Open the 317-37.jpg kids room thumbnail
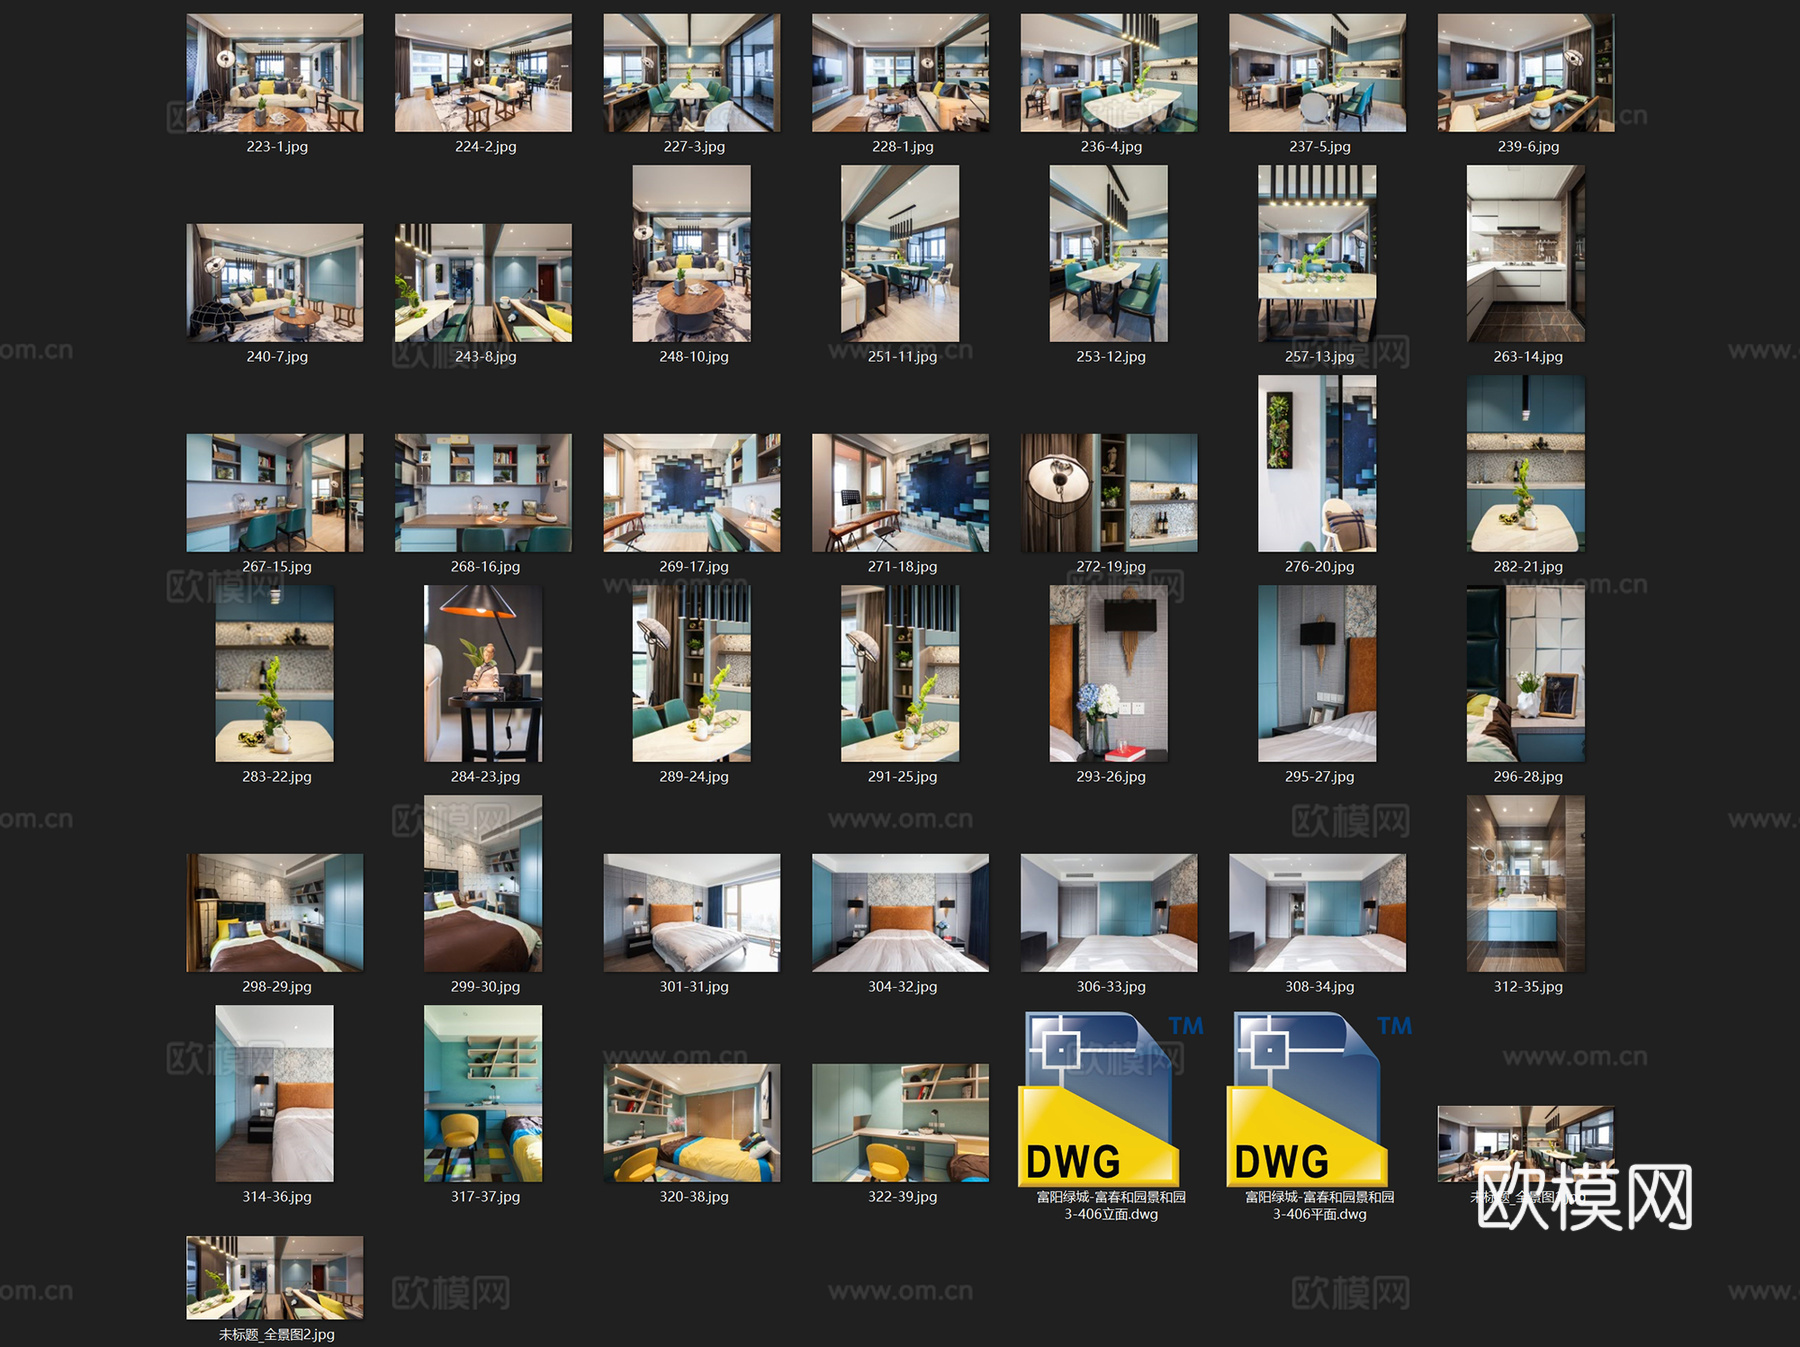This screenshot has width=1800, height=1347. [483, 1094]
